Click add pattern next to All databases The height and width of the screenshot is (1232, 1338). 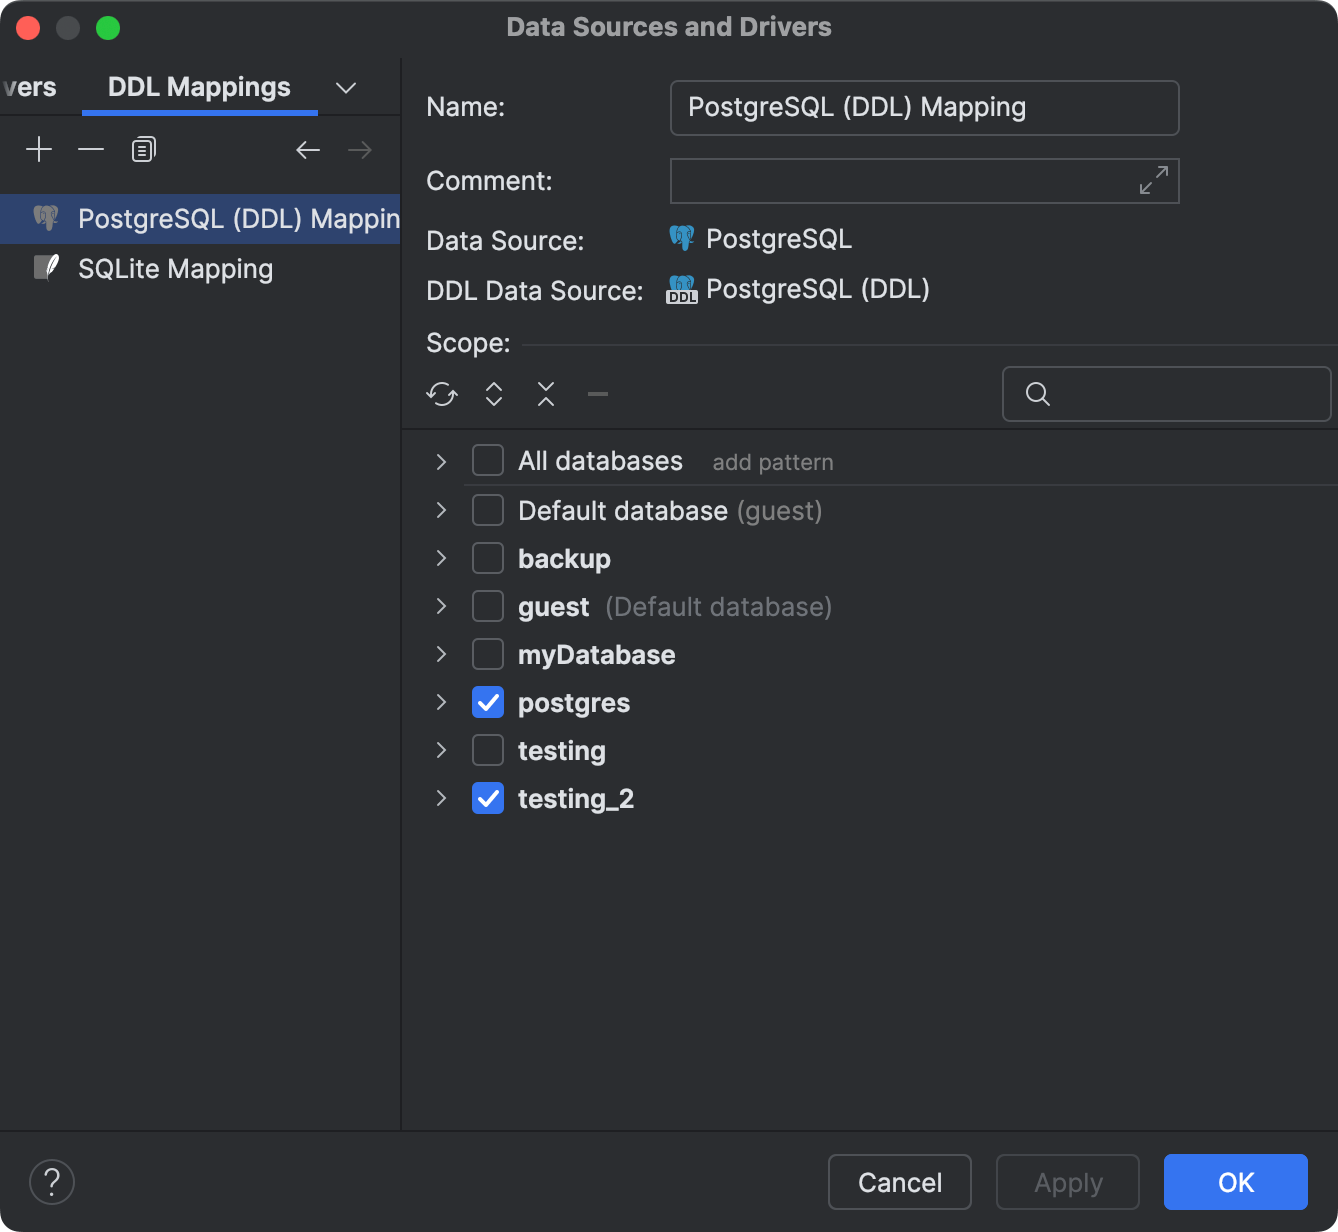click(772, 461)
